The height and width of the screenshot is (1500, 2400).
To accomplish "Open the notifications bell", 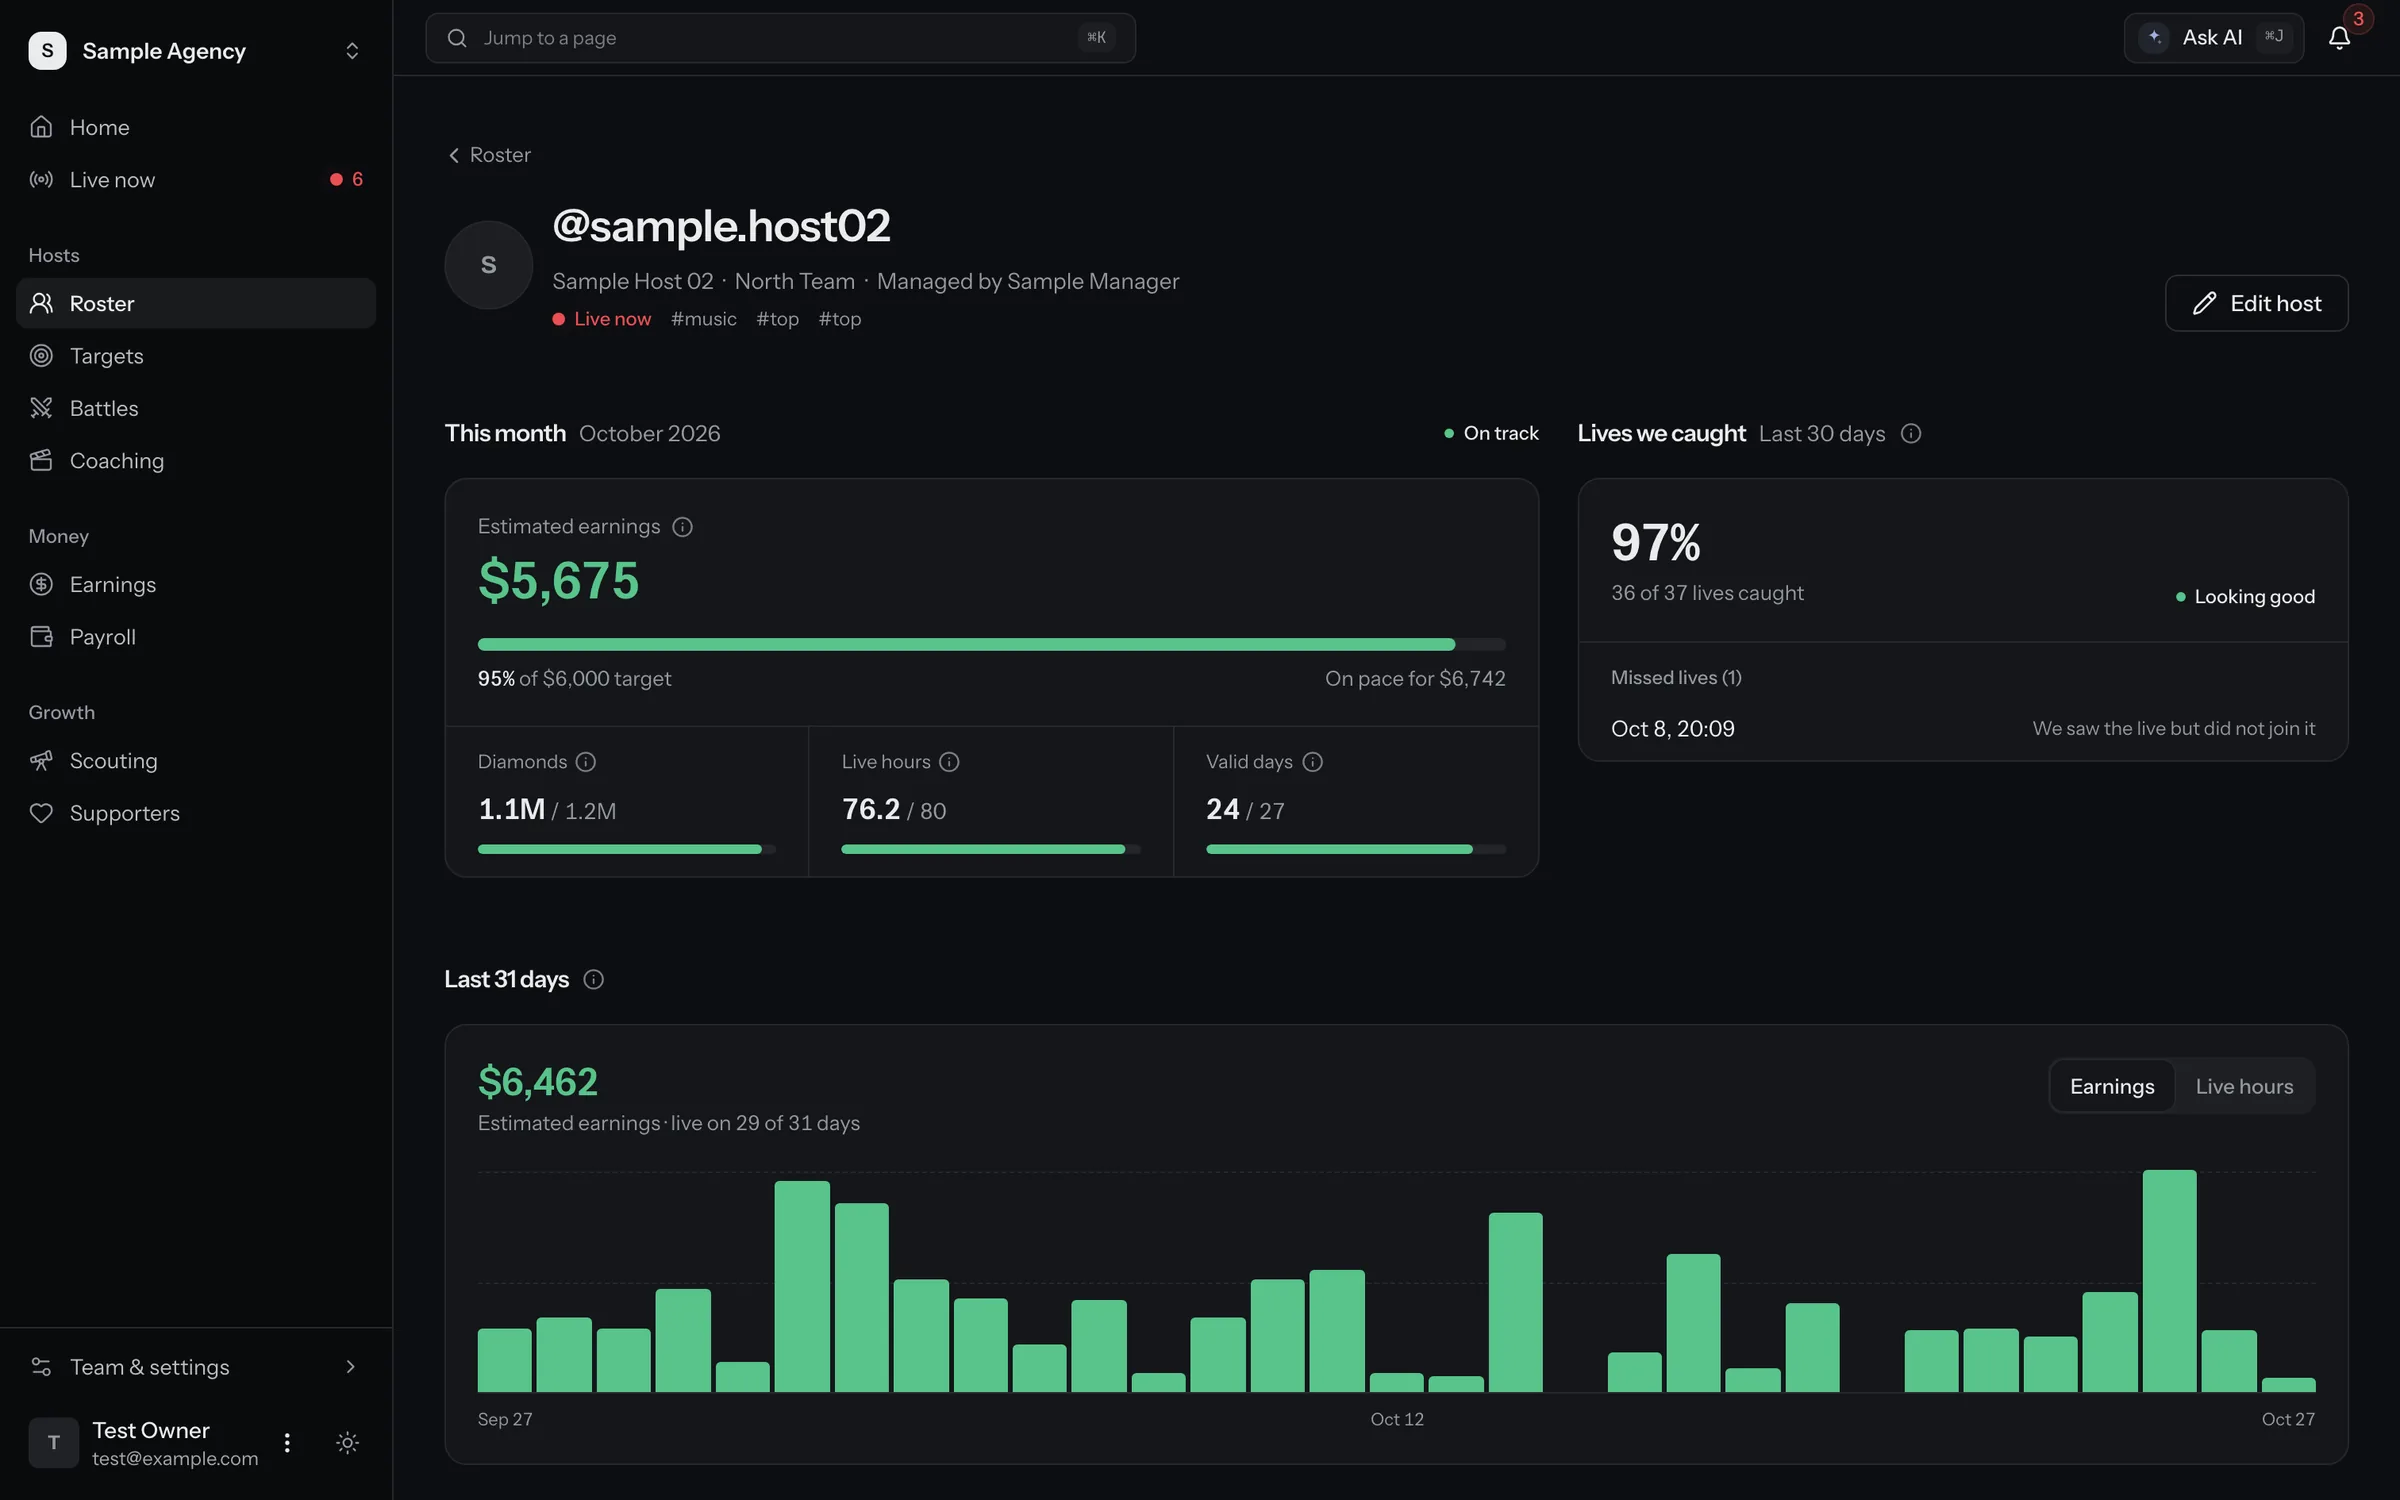I will 2339,38.
